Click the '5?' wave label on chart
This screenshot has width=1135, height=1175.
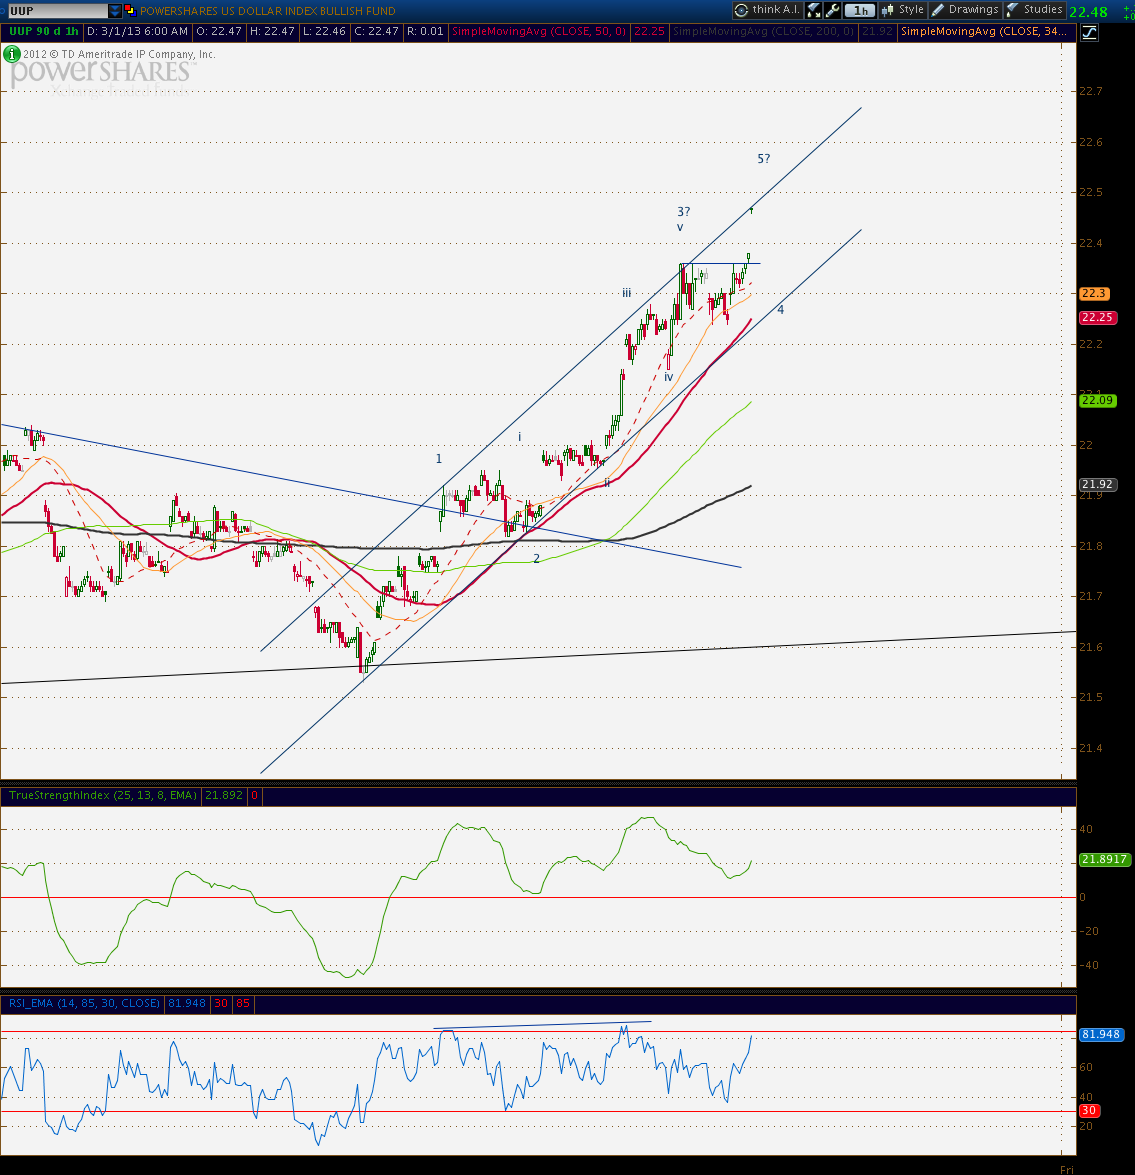tap(763, 159)
